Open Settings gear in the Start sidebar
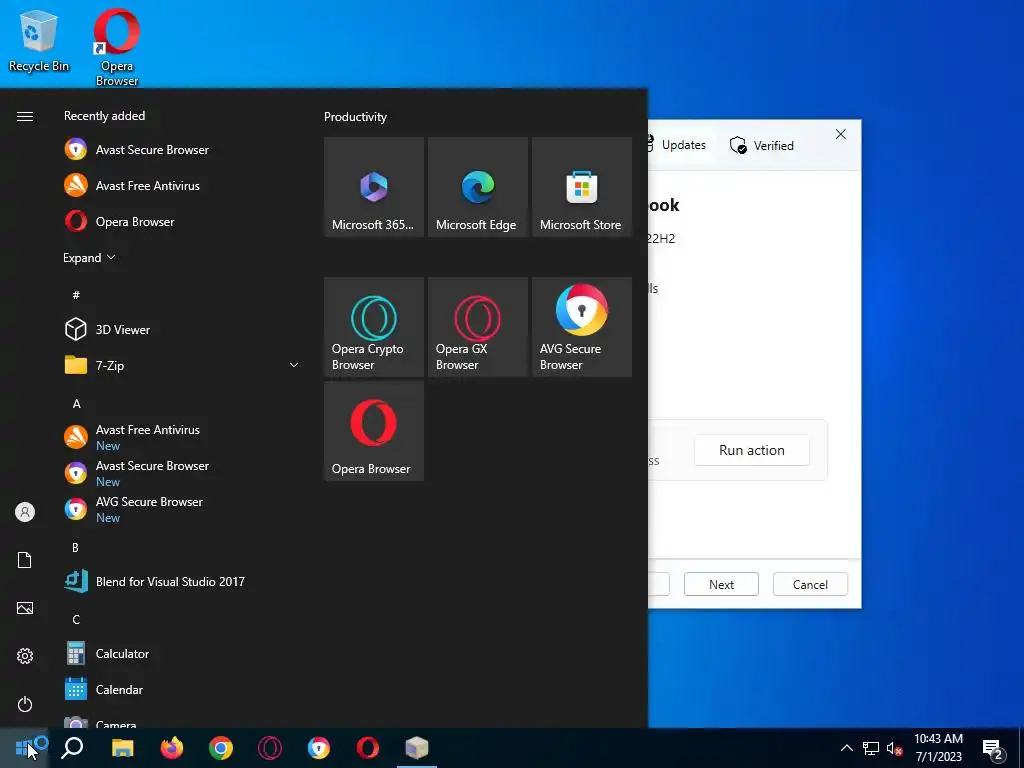Viewport: 1024px width, 768px height. coord(25,656)
